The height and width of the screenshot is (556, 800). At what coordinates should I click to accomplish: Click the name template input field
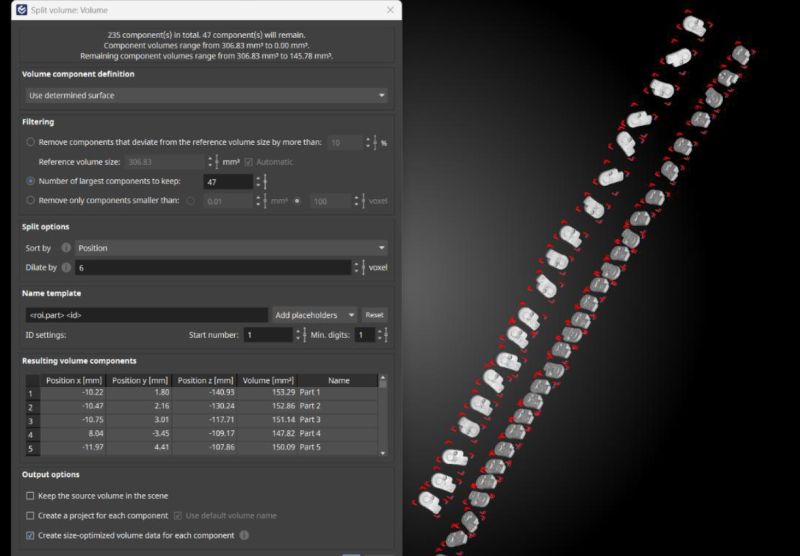[x=145, y=315]
